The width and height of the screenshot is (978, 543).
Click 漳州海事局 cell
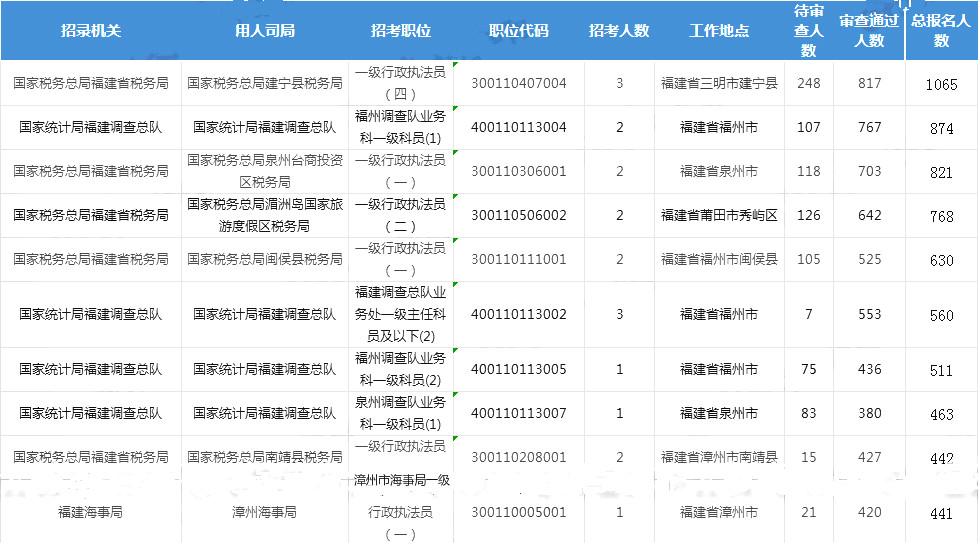(x=265, y=512)
